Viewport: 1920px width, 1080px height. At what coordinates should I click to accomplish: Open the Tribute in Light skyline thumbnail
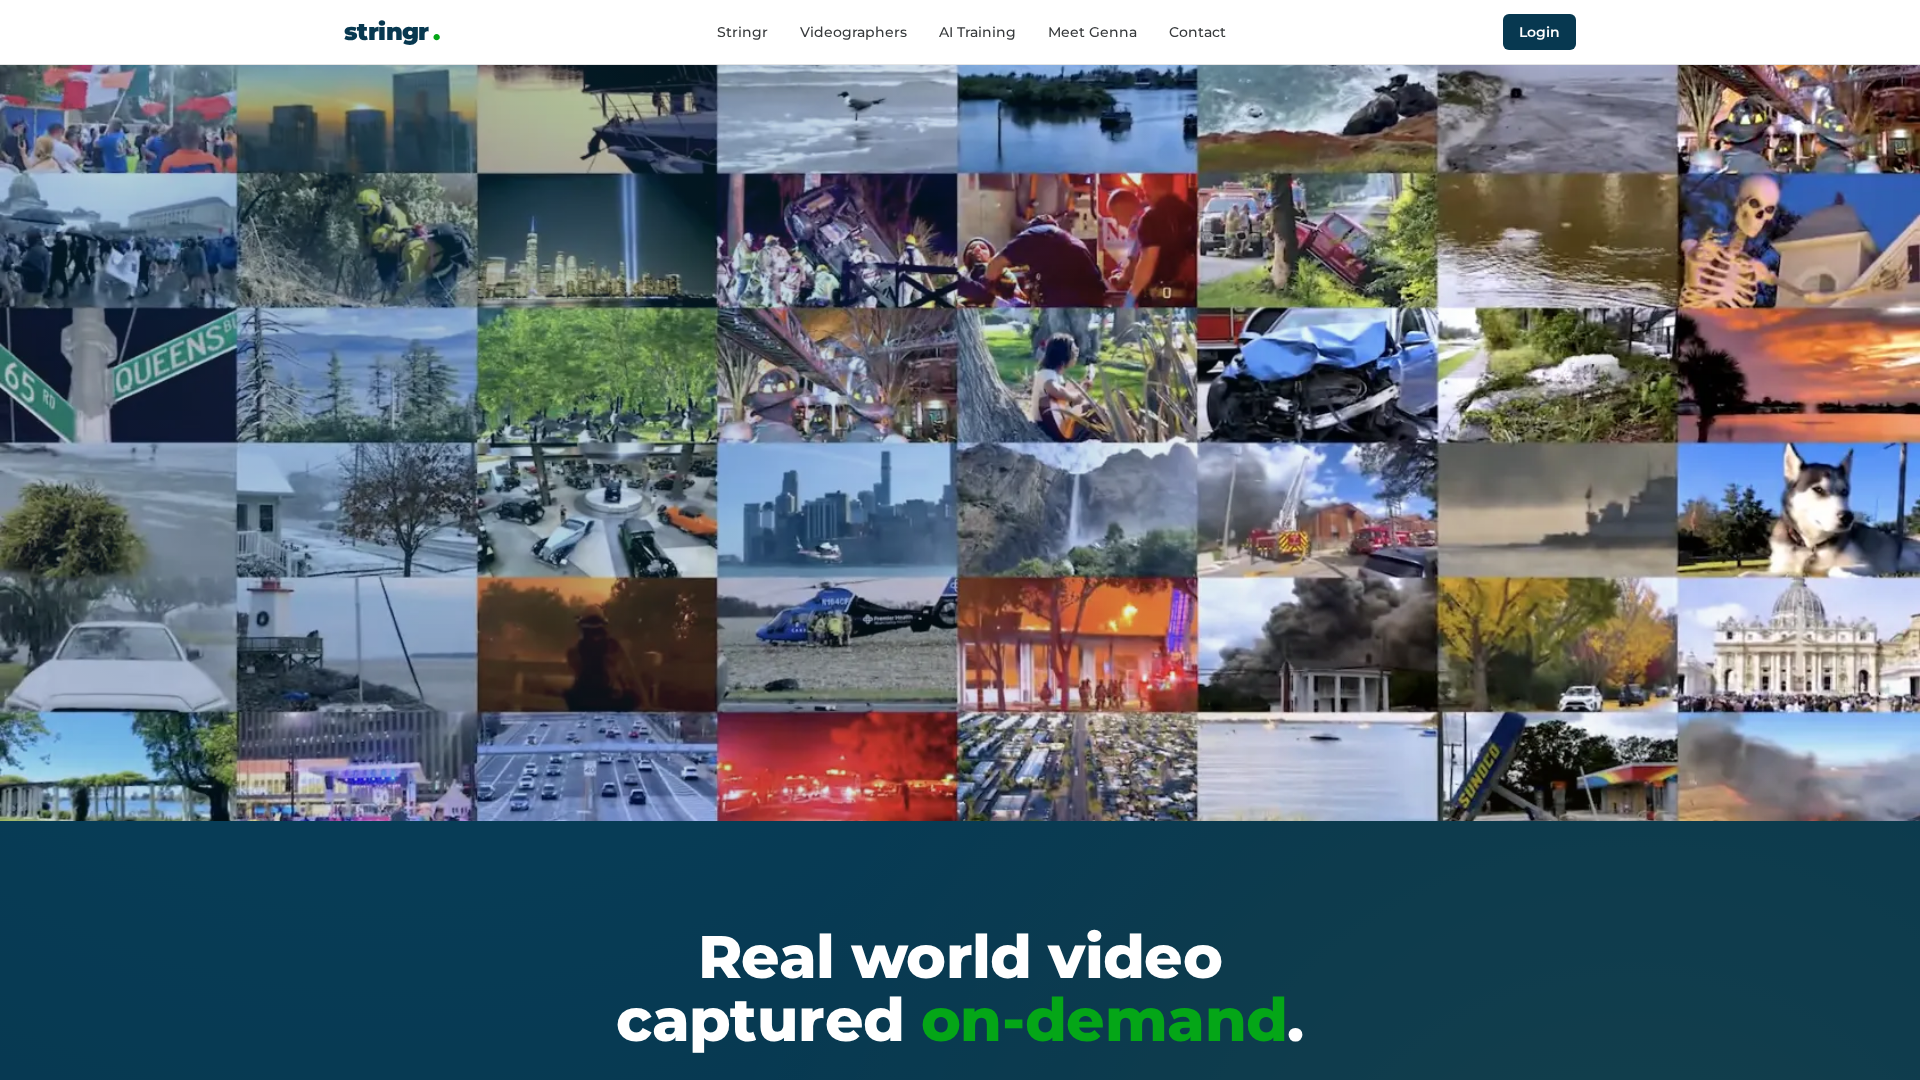pyautogui.click(x=597, y=240)
